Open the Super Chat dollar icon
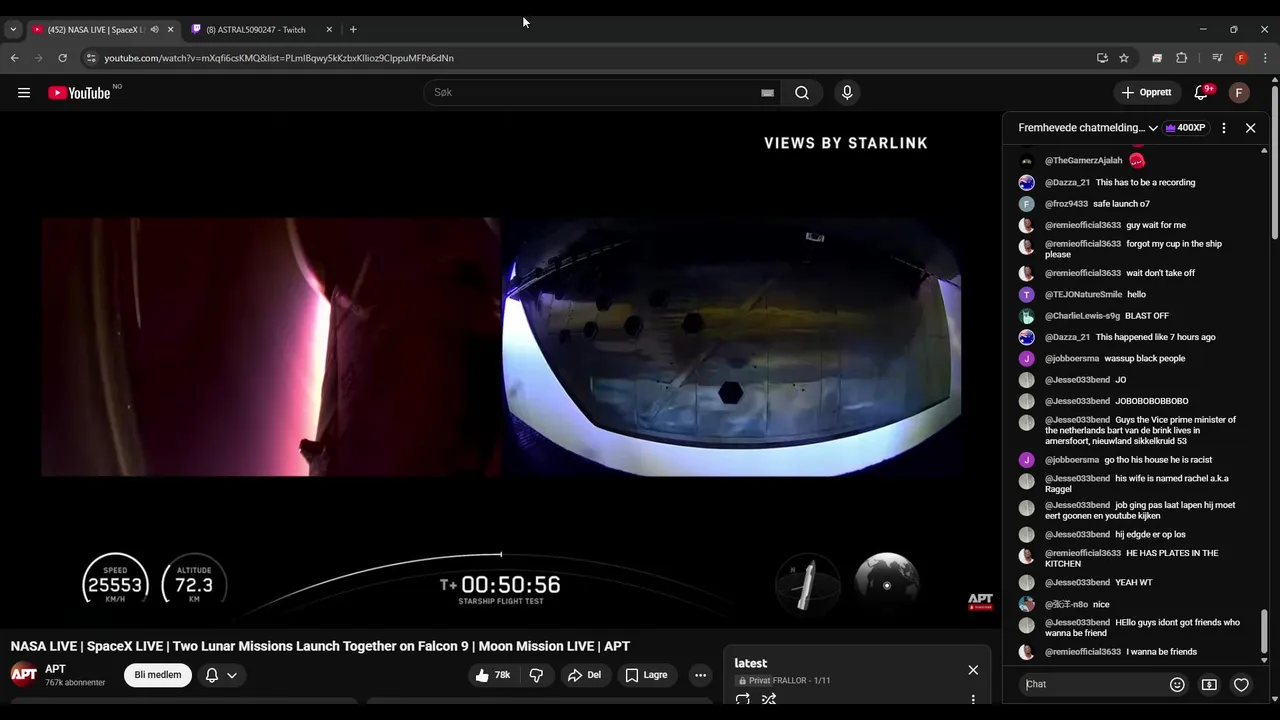1280x720 pixels. point(1209,684)
